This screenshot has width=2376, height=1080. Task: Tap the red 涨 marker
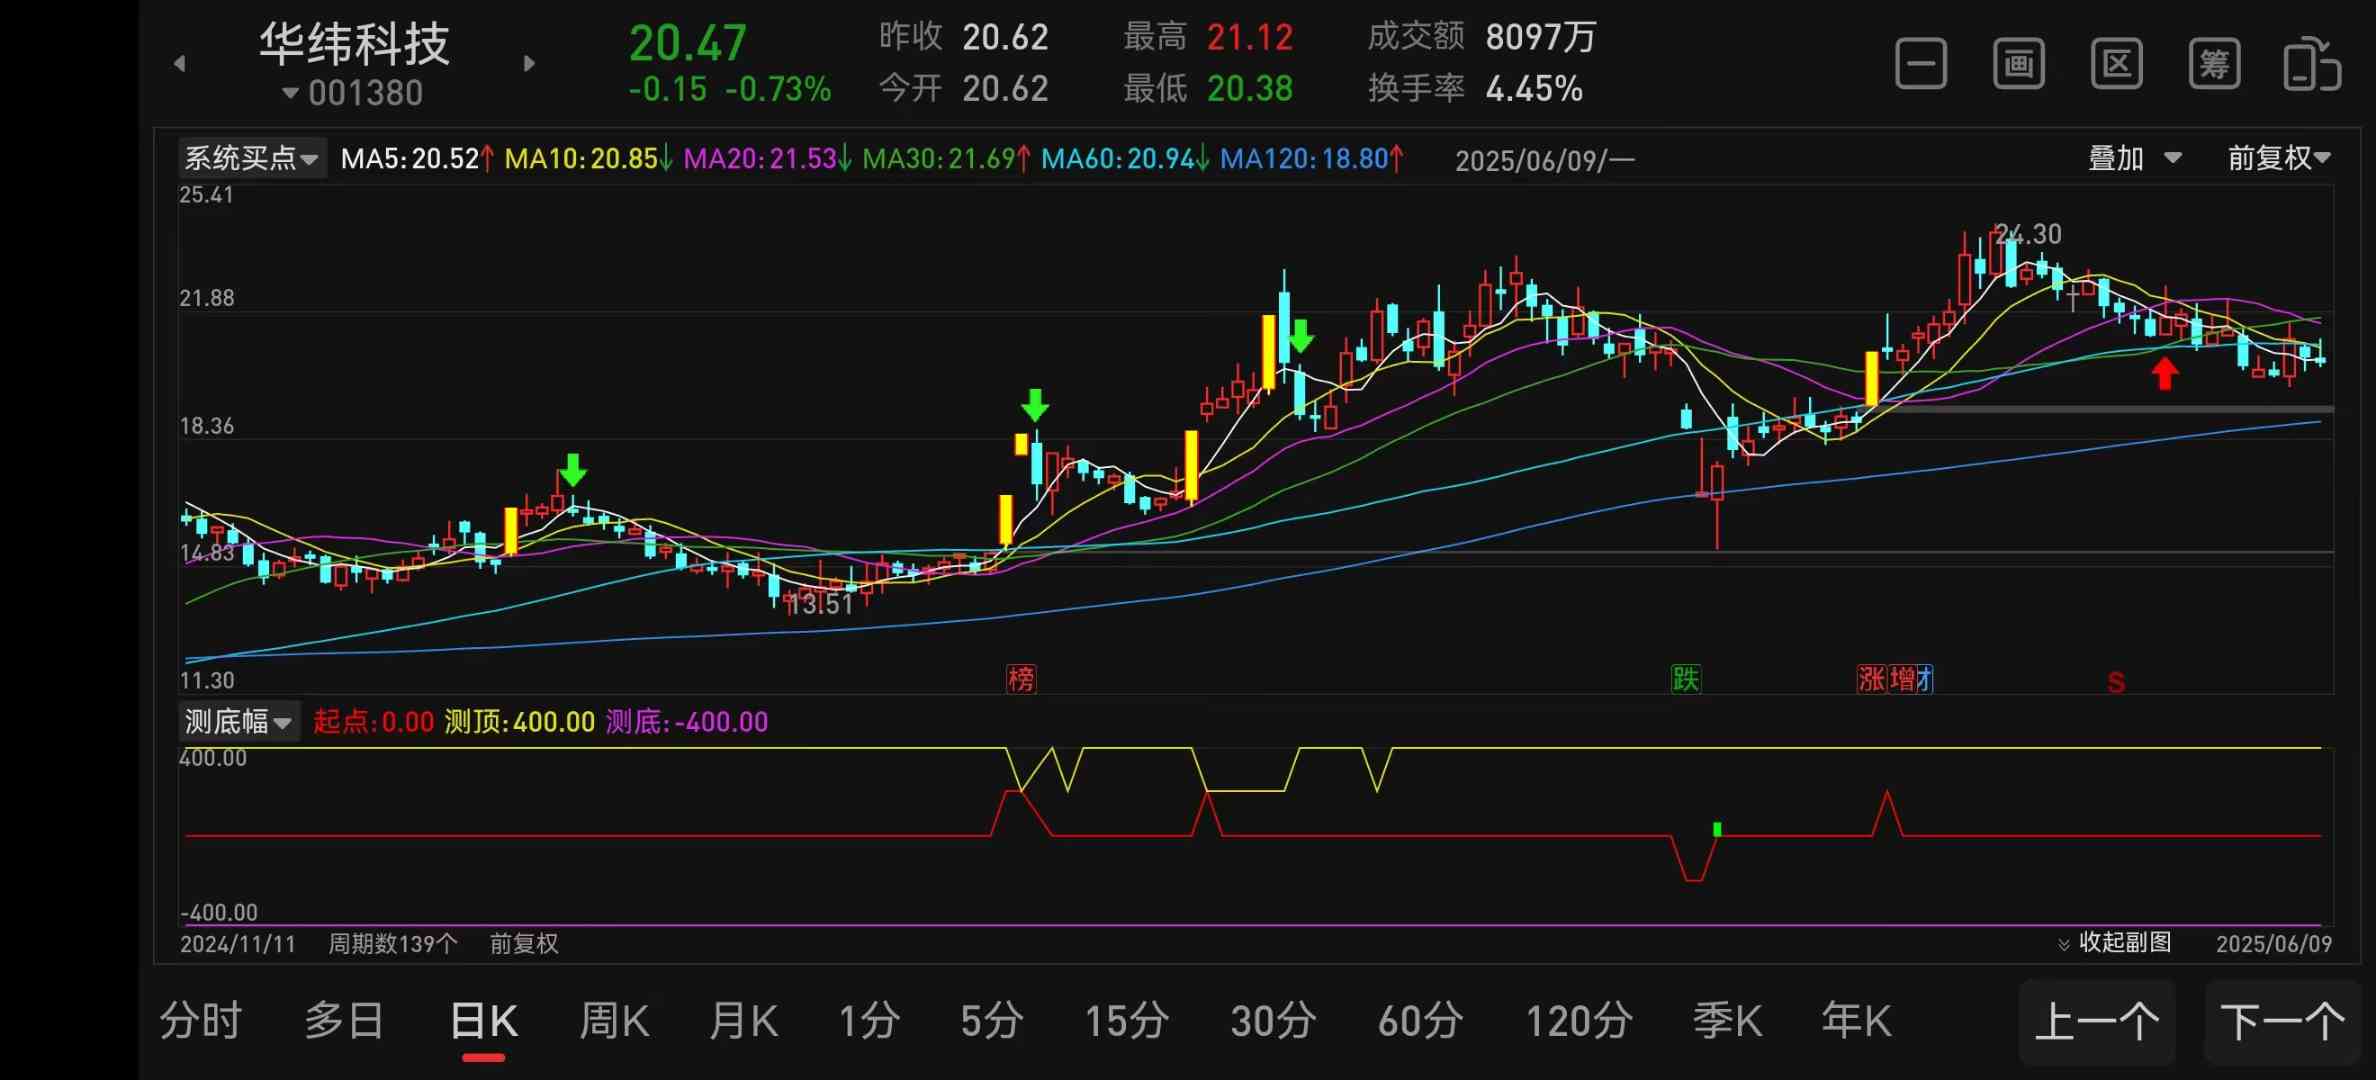click(1871, 679)
